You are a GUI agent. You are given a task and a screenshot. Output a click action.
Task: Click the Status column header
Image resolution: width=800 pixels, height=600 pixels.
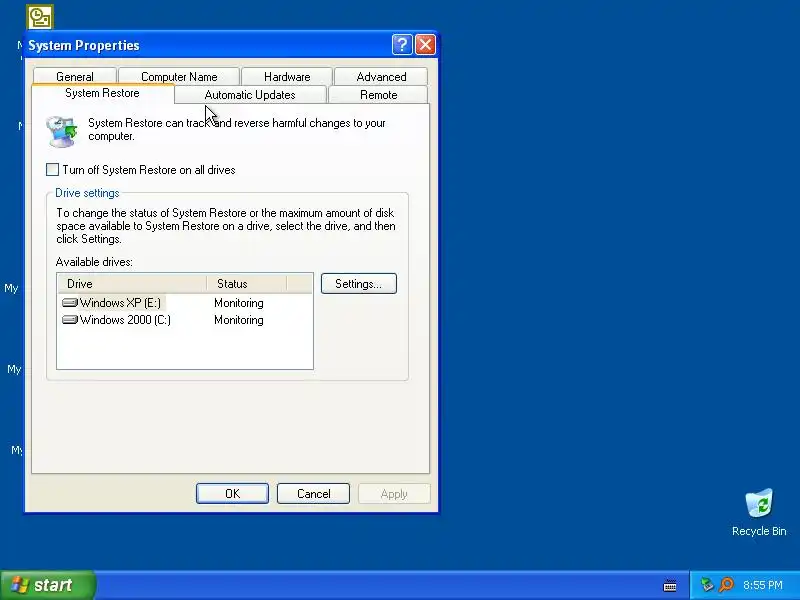click(247, 284)
